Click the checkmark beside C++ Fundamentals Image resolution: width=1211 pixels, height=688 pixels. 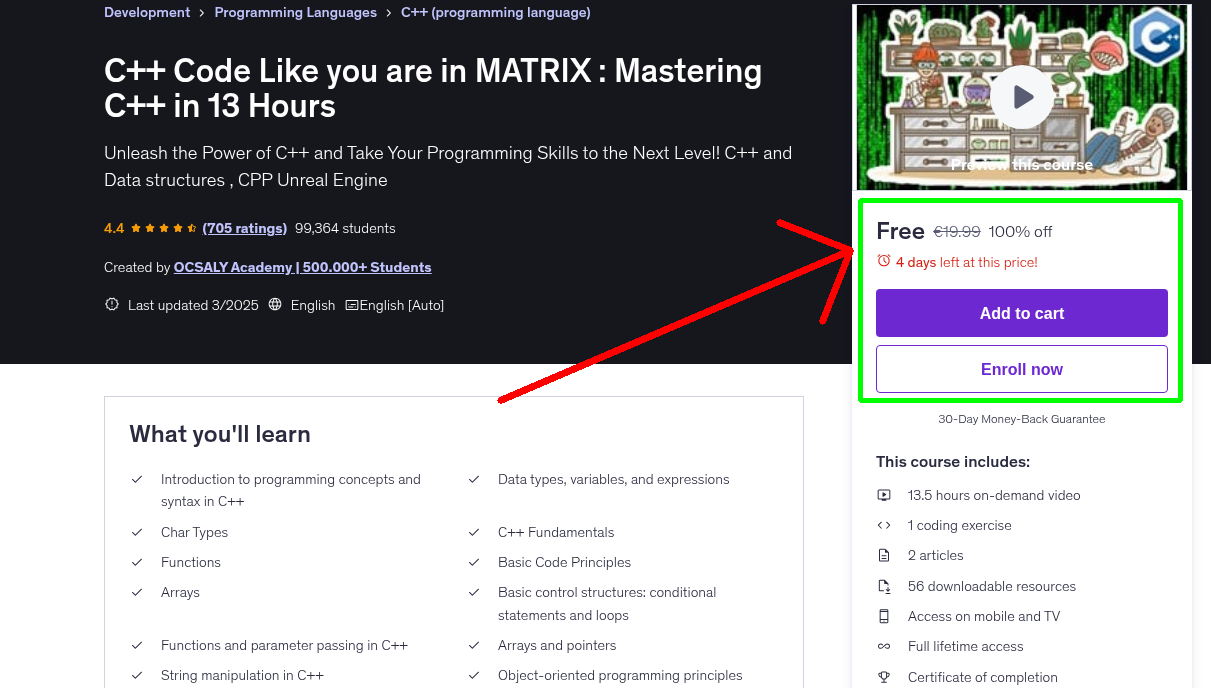pyautogui.click(x=474, y=532)
